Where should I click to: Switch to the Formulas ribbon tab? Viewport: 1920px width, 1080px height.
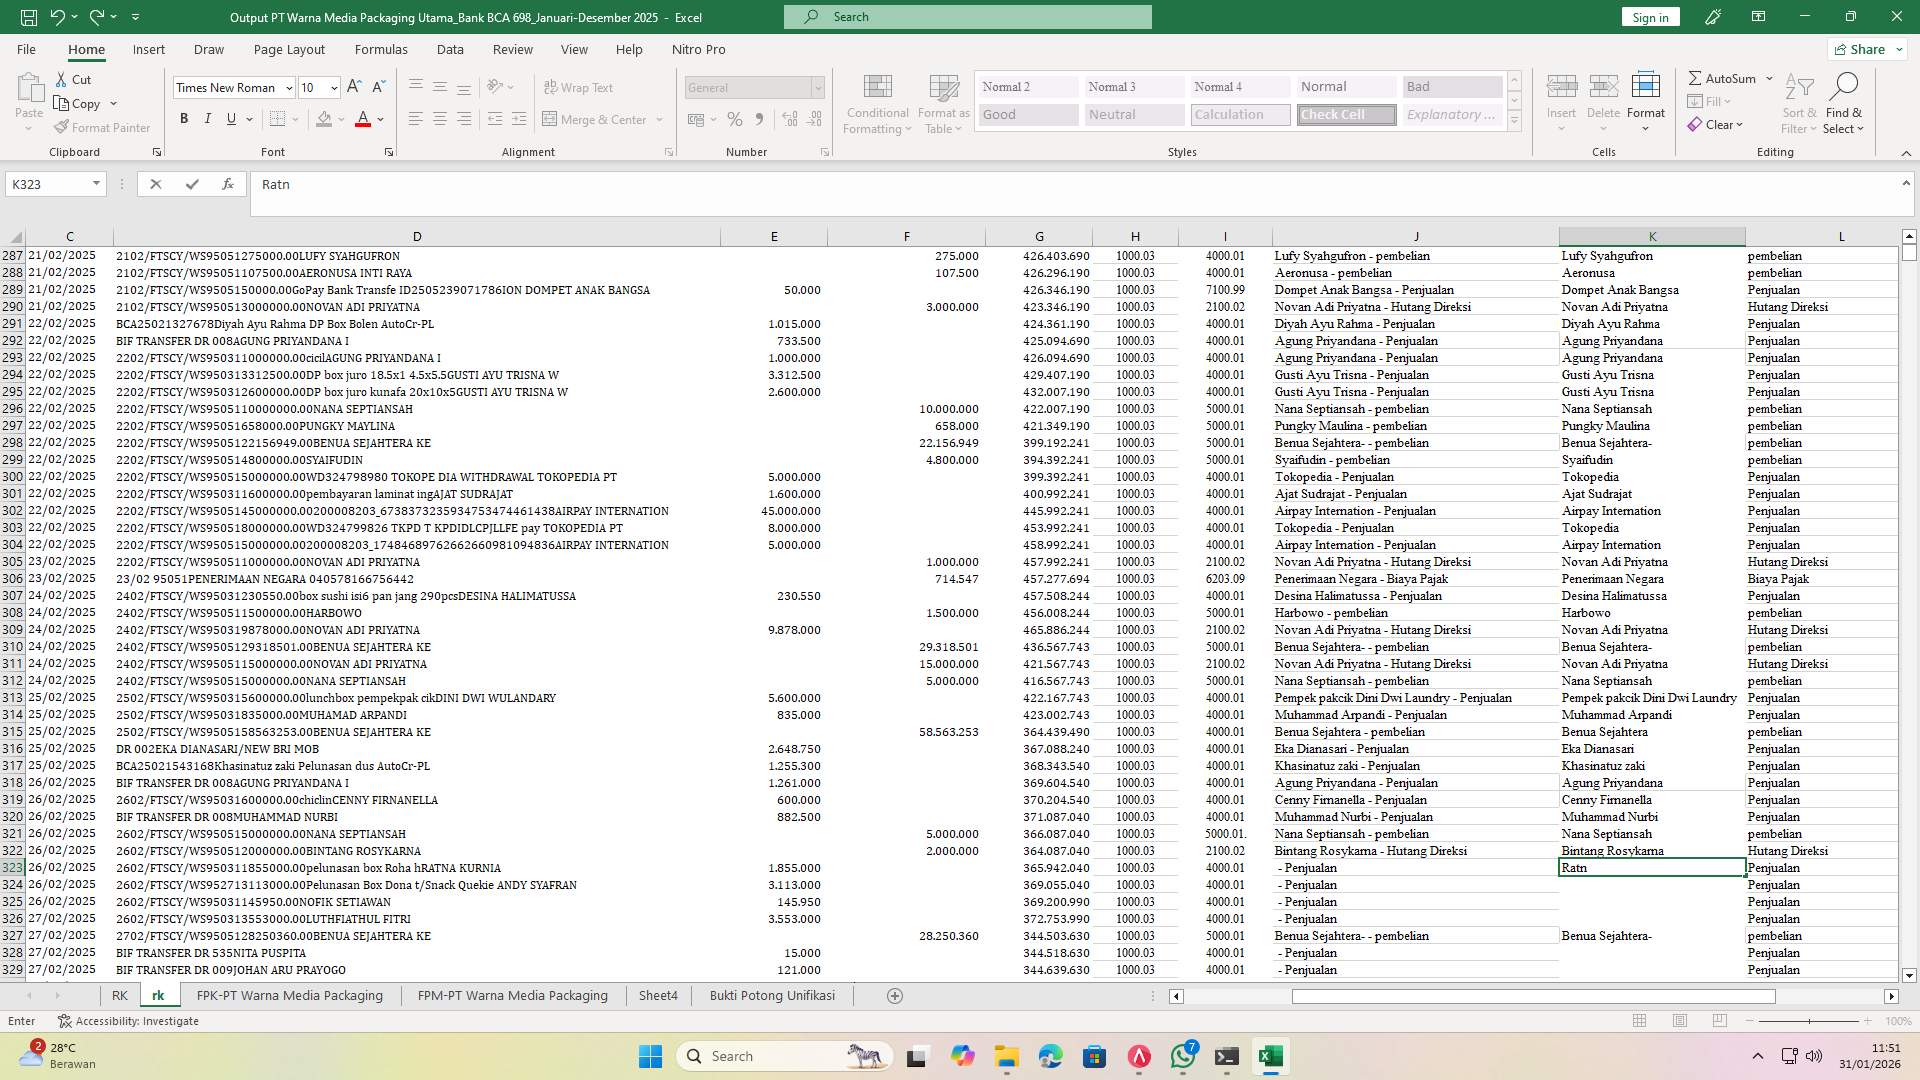pyautogui.click(x=381, y=49)
